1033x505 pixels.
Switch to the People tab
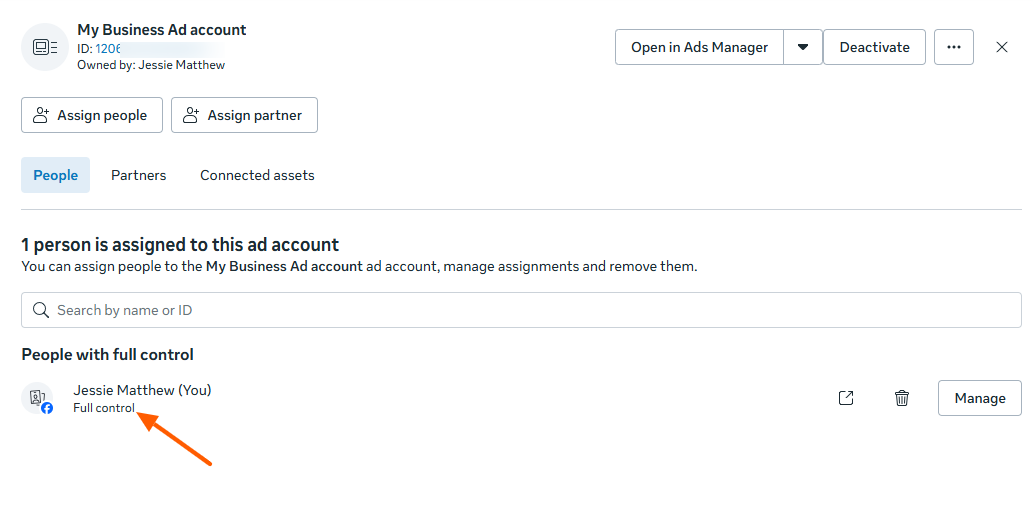click(x=55, y=175)
